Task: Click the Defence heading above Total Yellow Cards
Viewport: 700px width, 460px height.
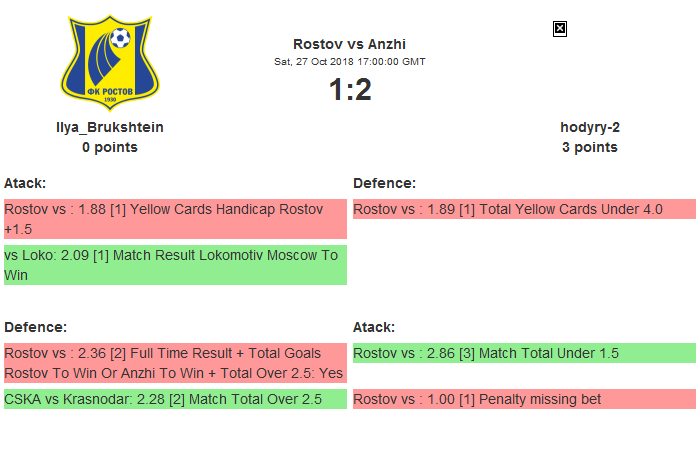Action: coord(384,183)
